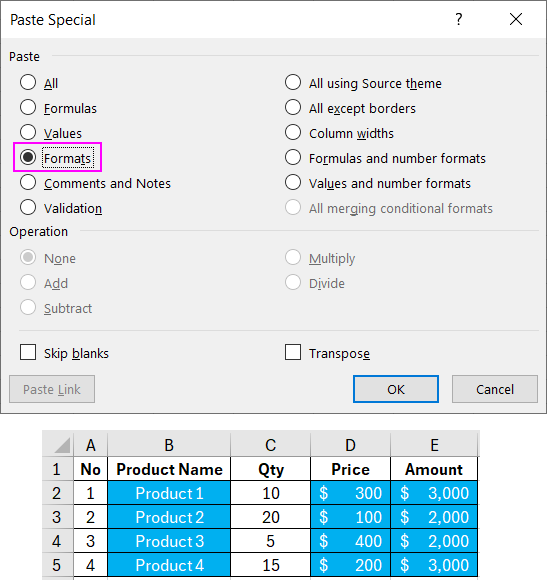Select column E header
Viewport: 547px width, 580px height.
[434, 445]
